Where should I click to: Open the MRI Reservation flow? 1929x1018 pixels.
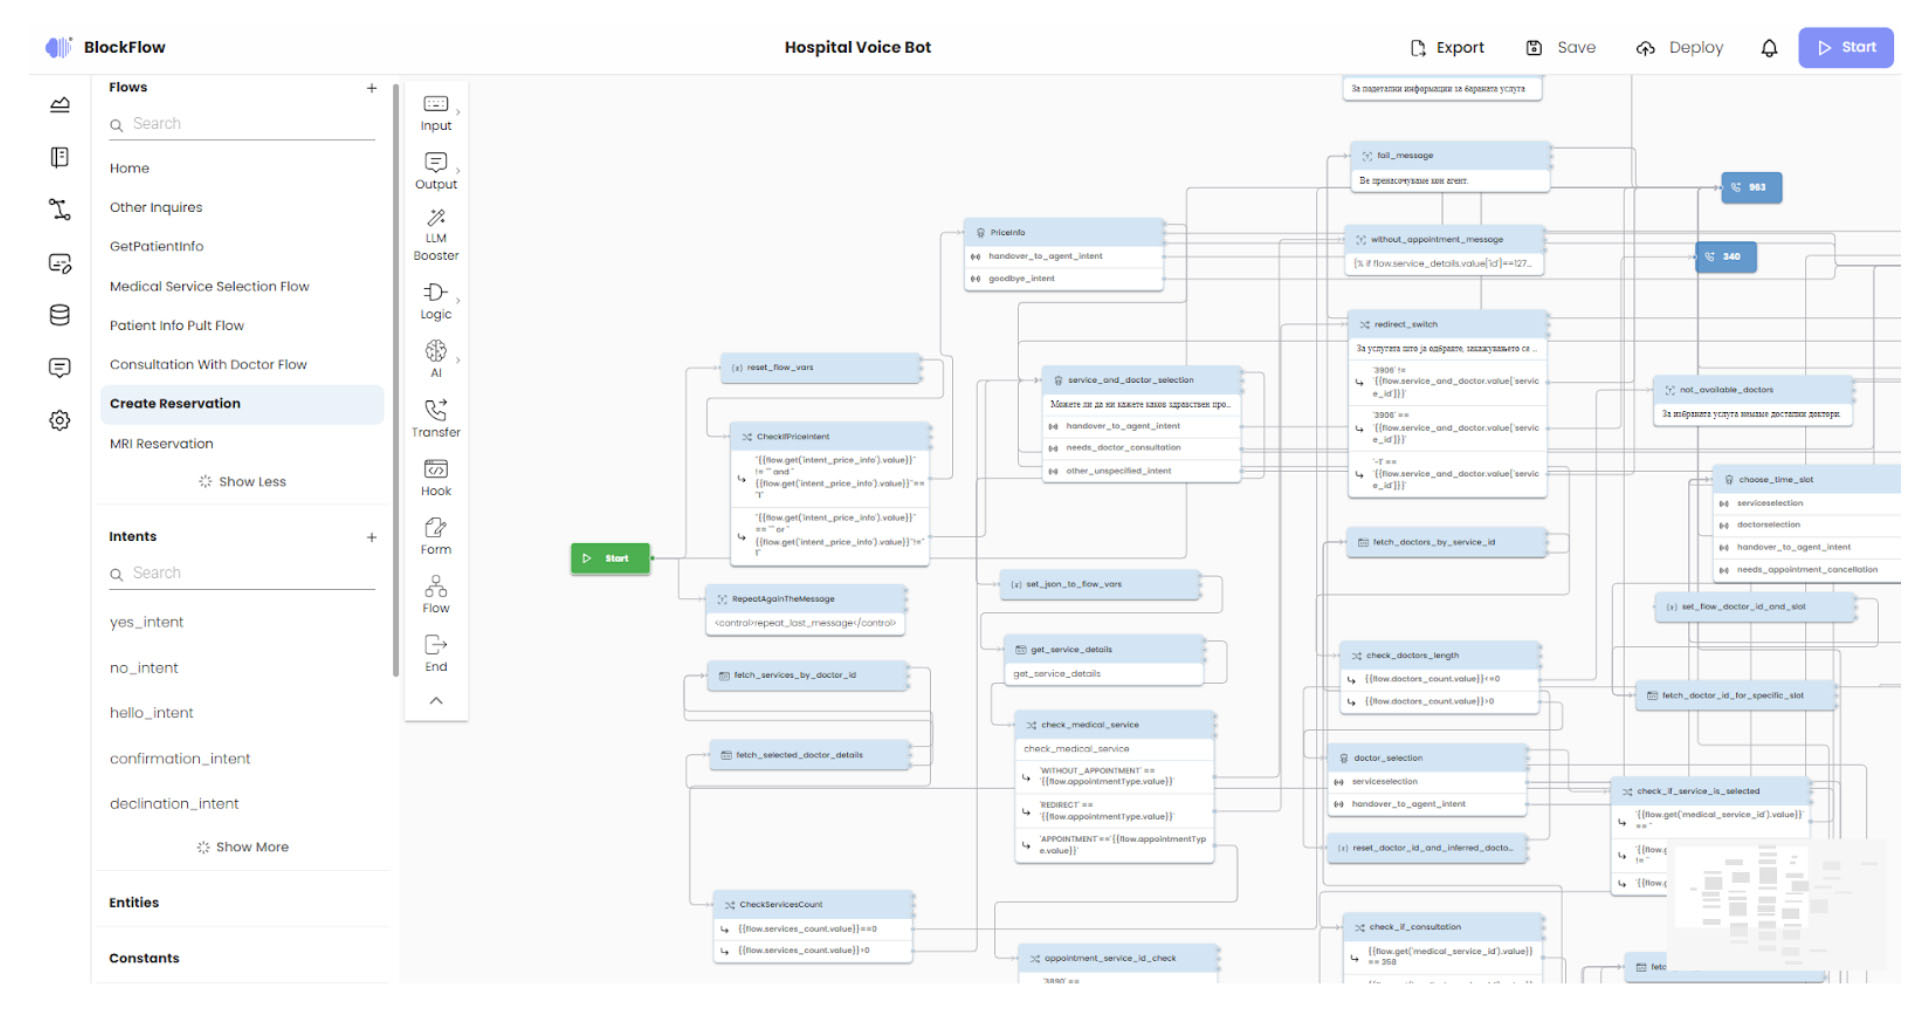pos(161,443)
